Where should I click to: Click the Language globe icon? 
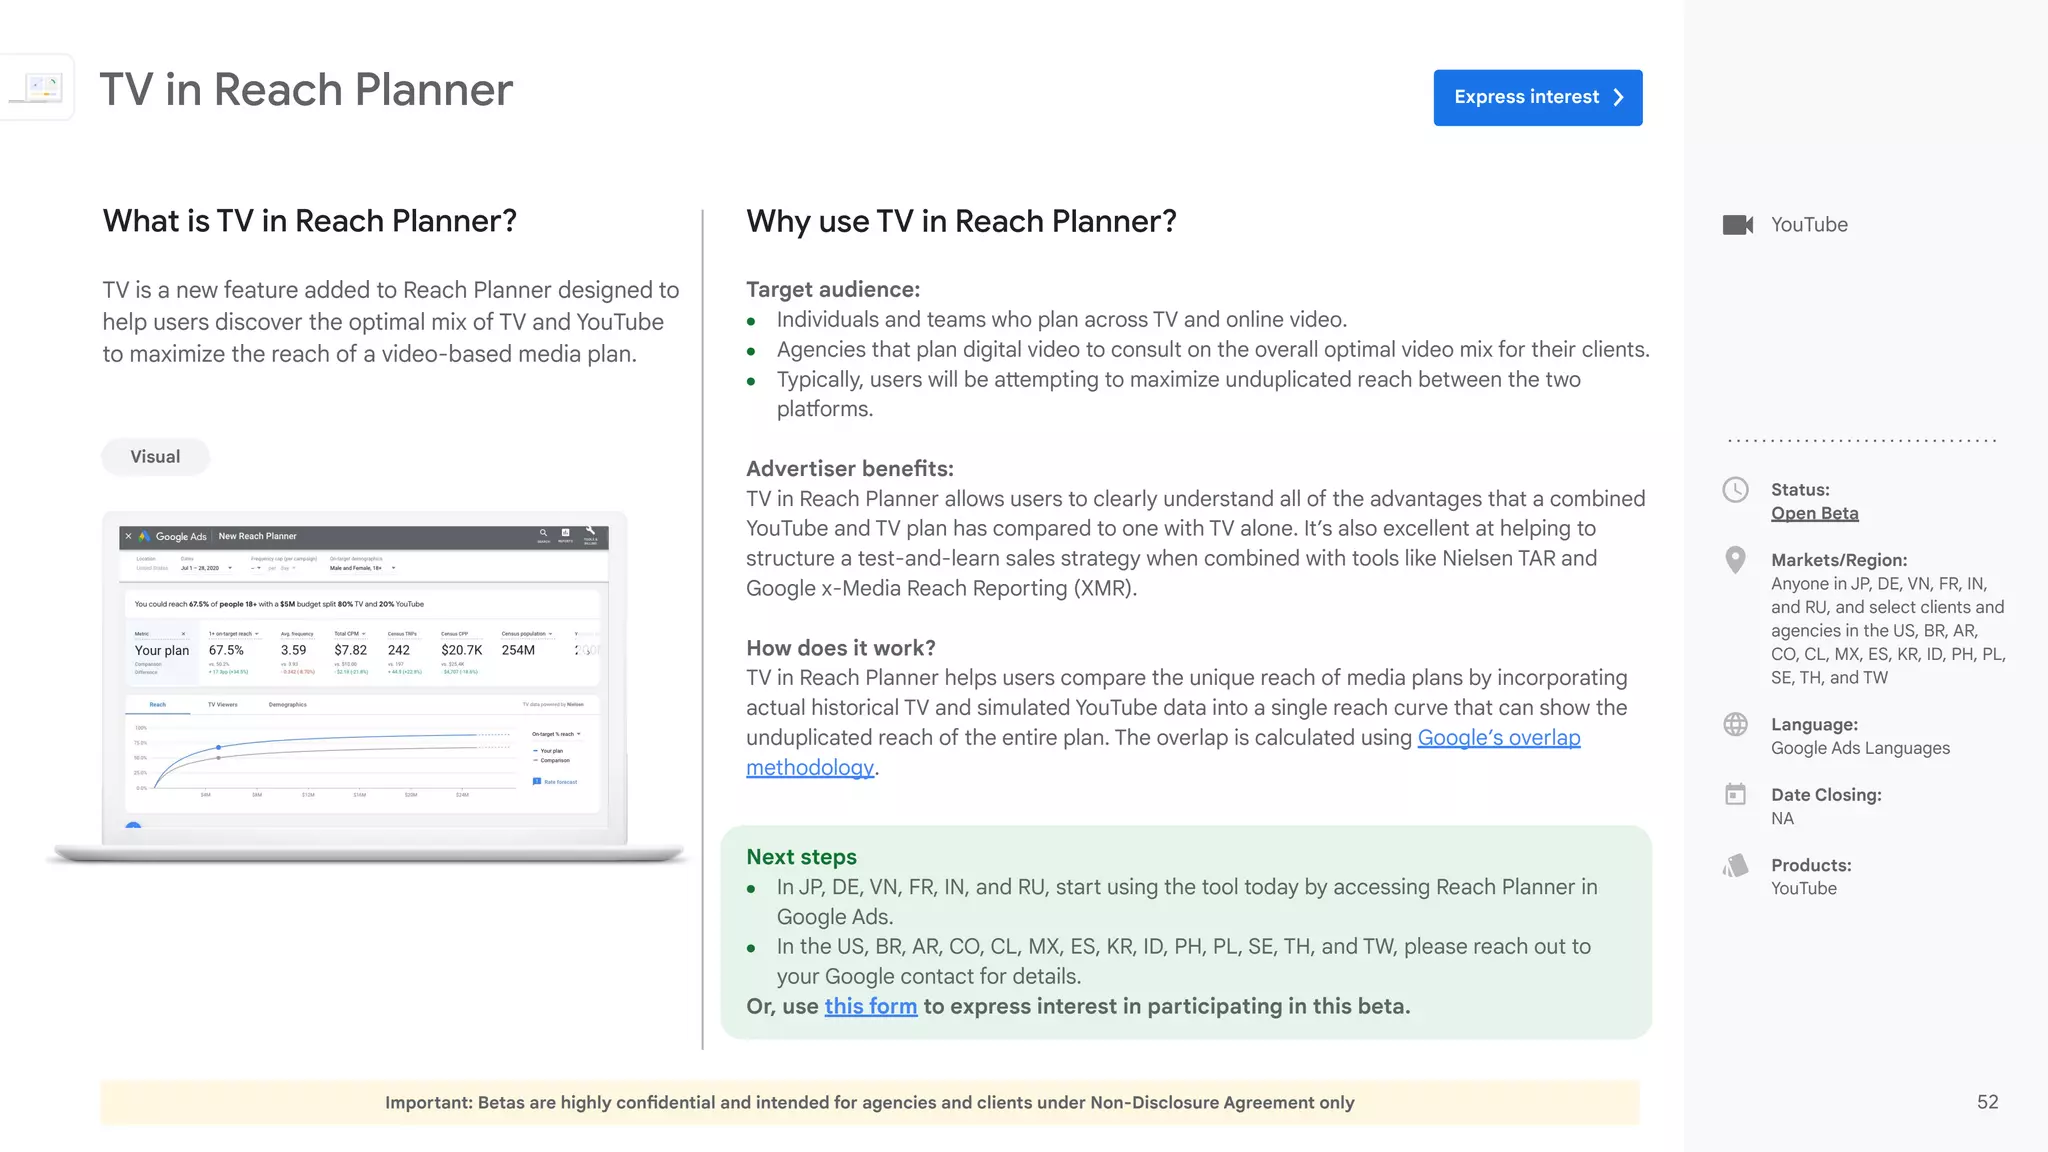coord(1735,725)
